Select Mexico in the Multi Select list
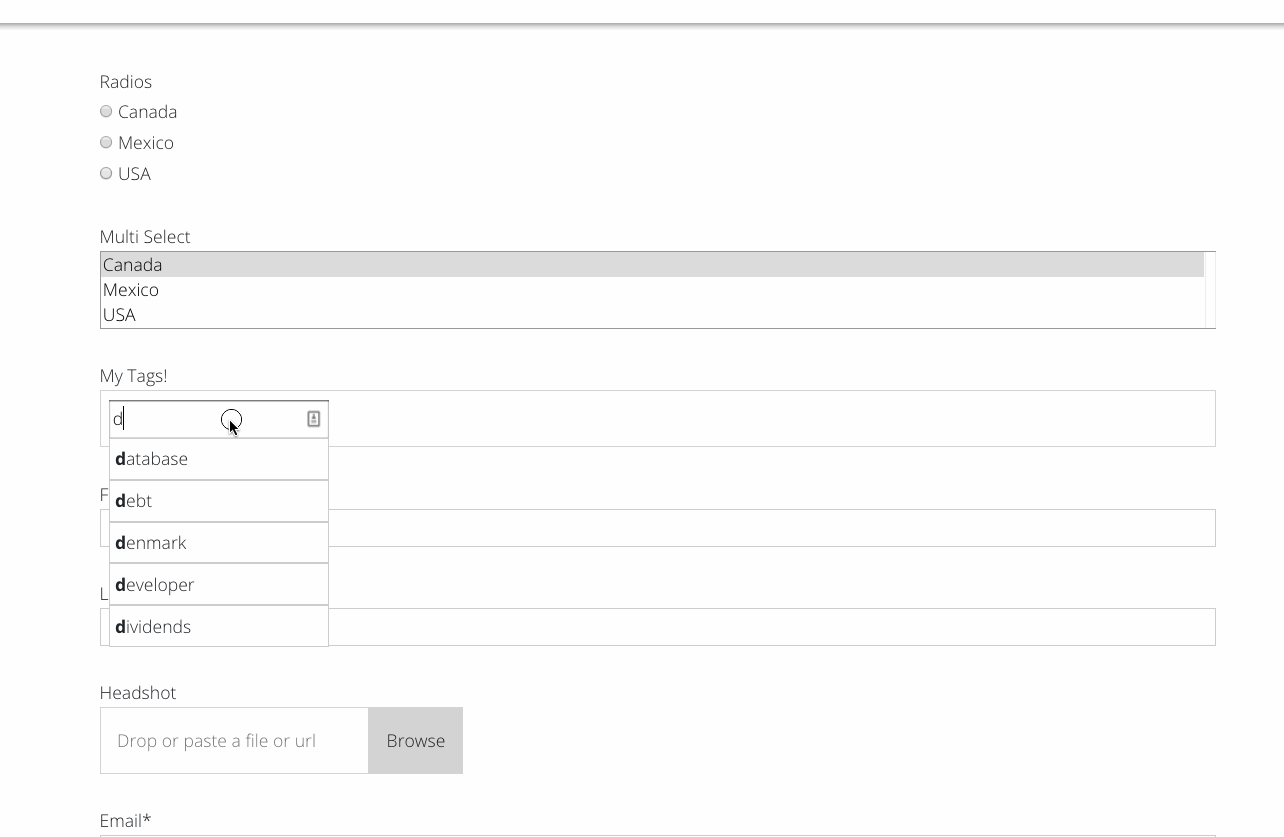Screen dimensions: 1284x837 (x=400, y=290)
